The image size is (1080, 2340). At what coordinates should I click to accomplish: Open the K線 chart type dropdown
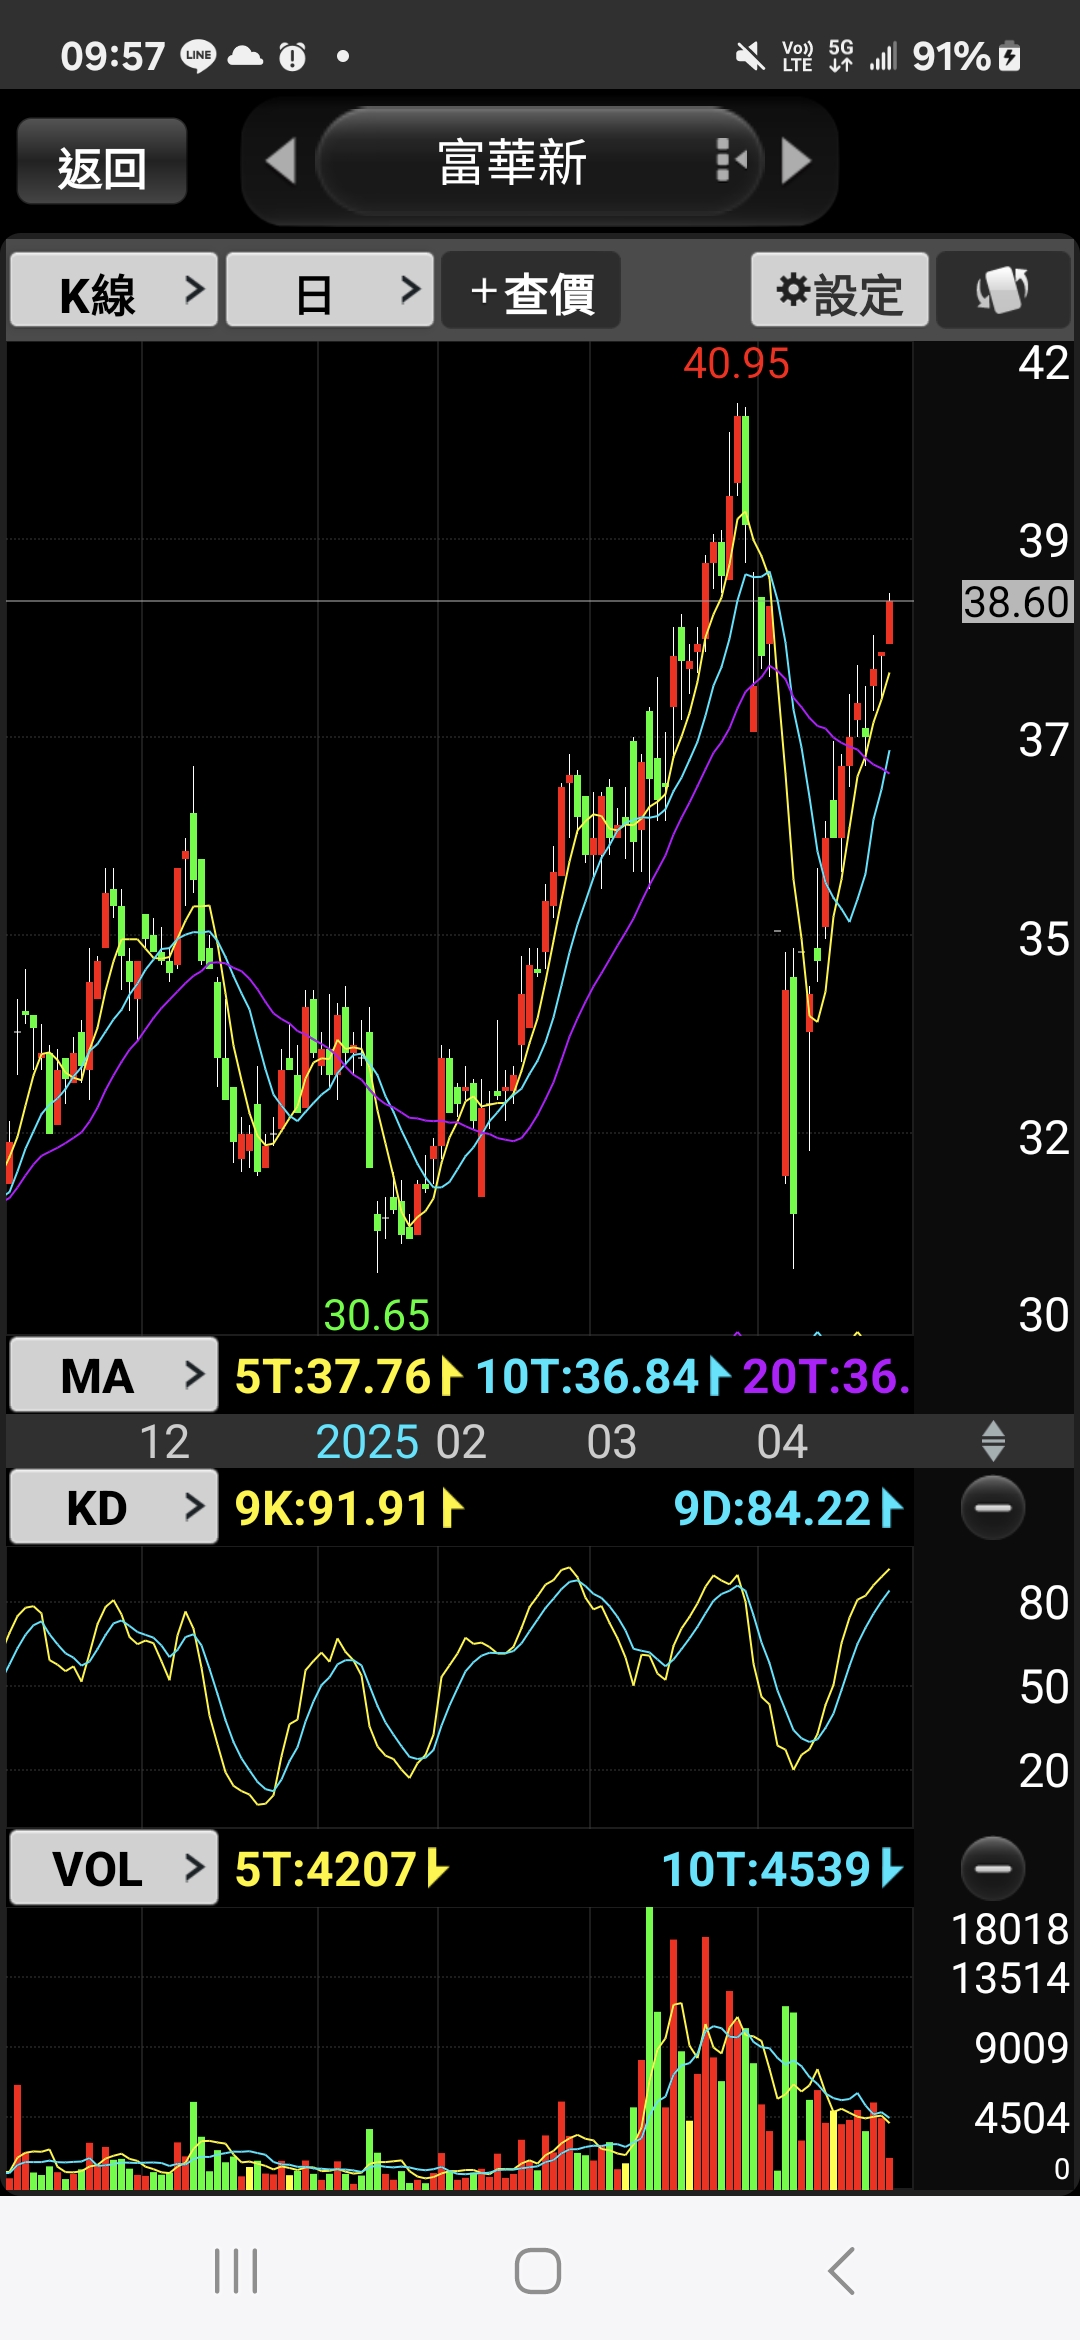114,291
